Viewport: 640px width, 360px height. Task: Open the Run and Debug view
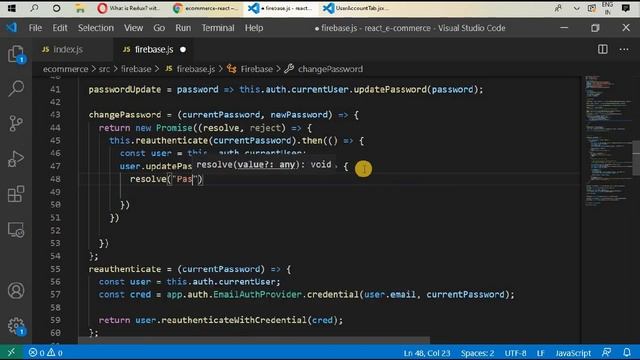click(16, 159)
